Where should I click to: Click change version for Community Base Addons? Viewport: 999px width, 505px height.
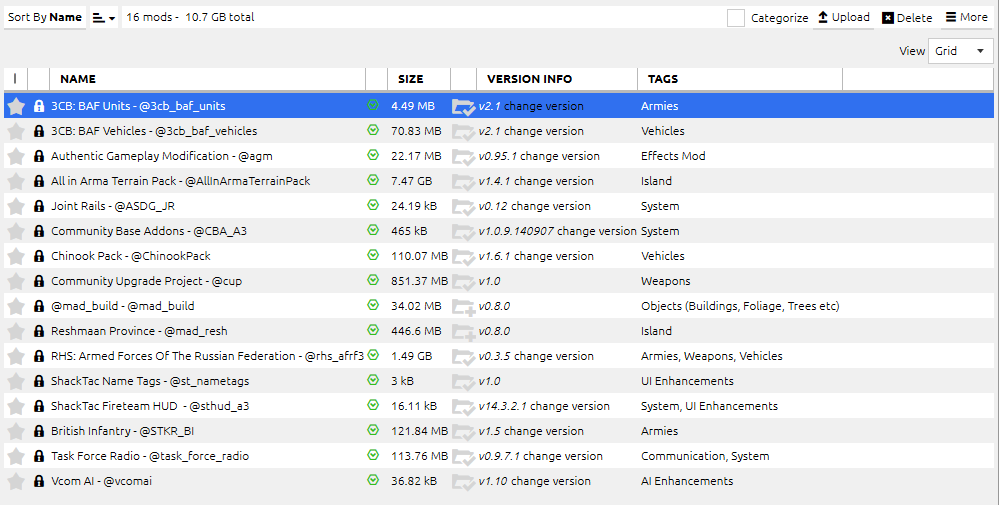pyautogui.click(x=596, y=231)
